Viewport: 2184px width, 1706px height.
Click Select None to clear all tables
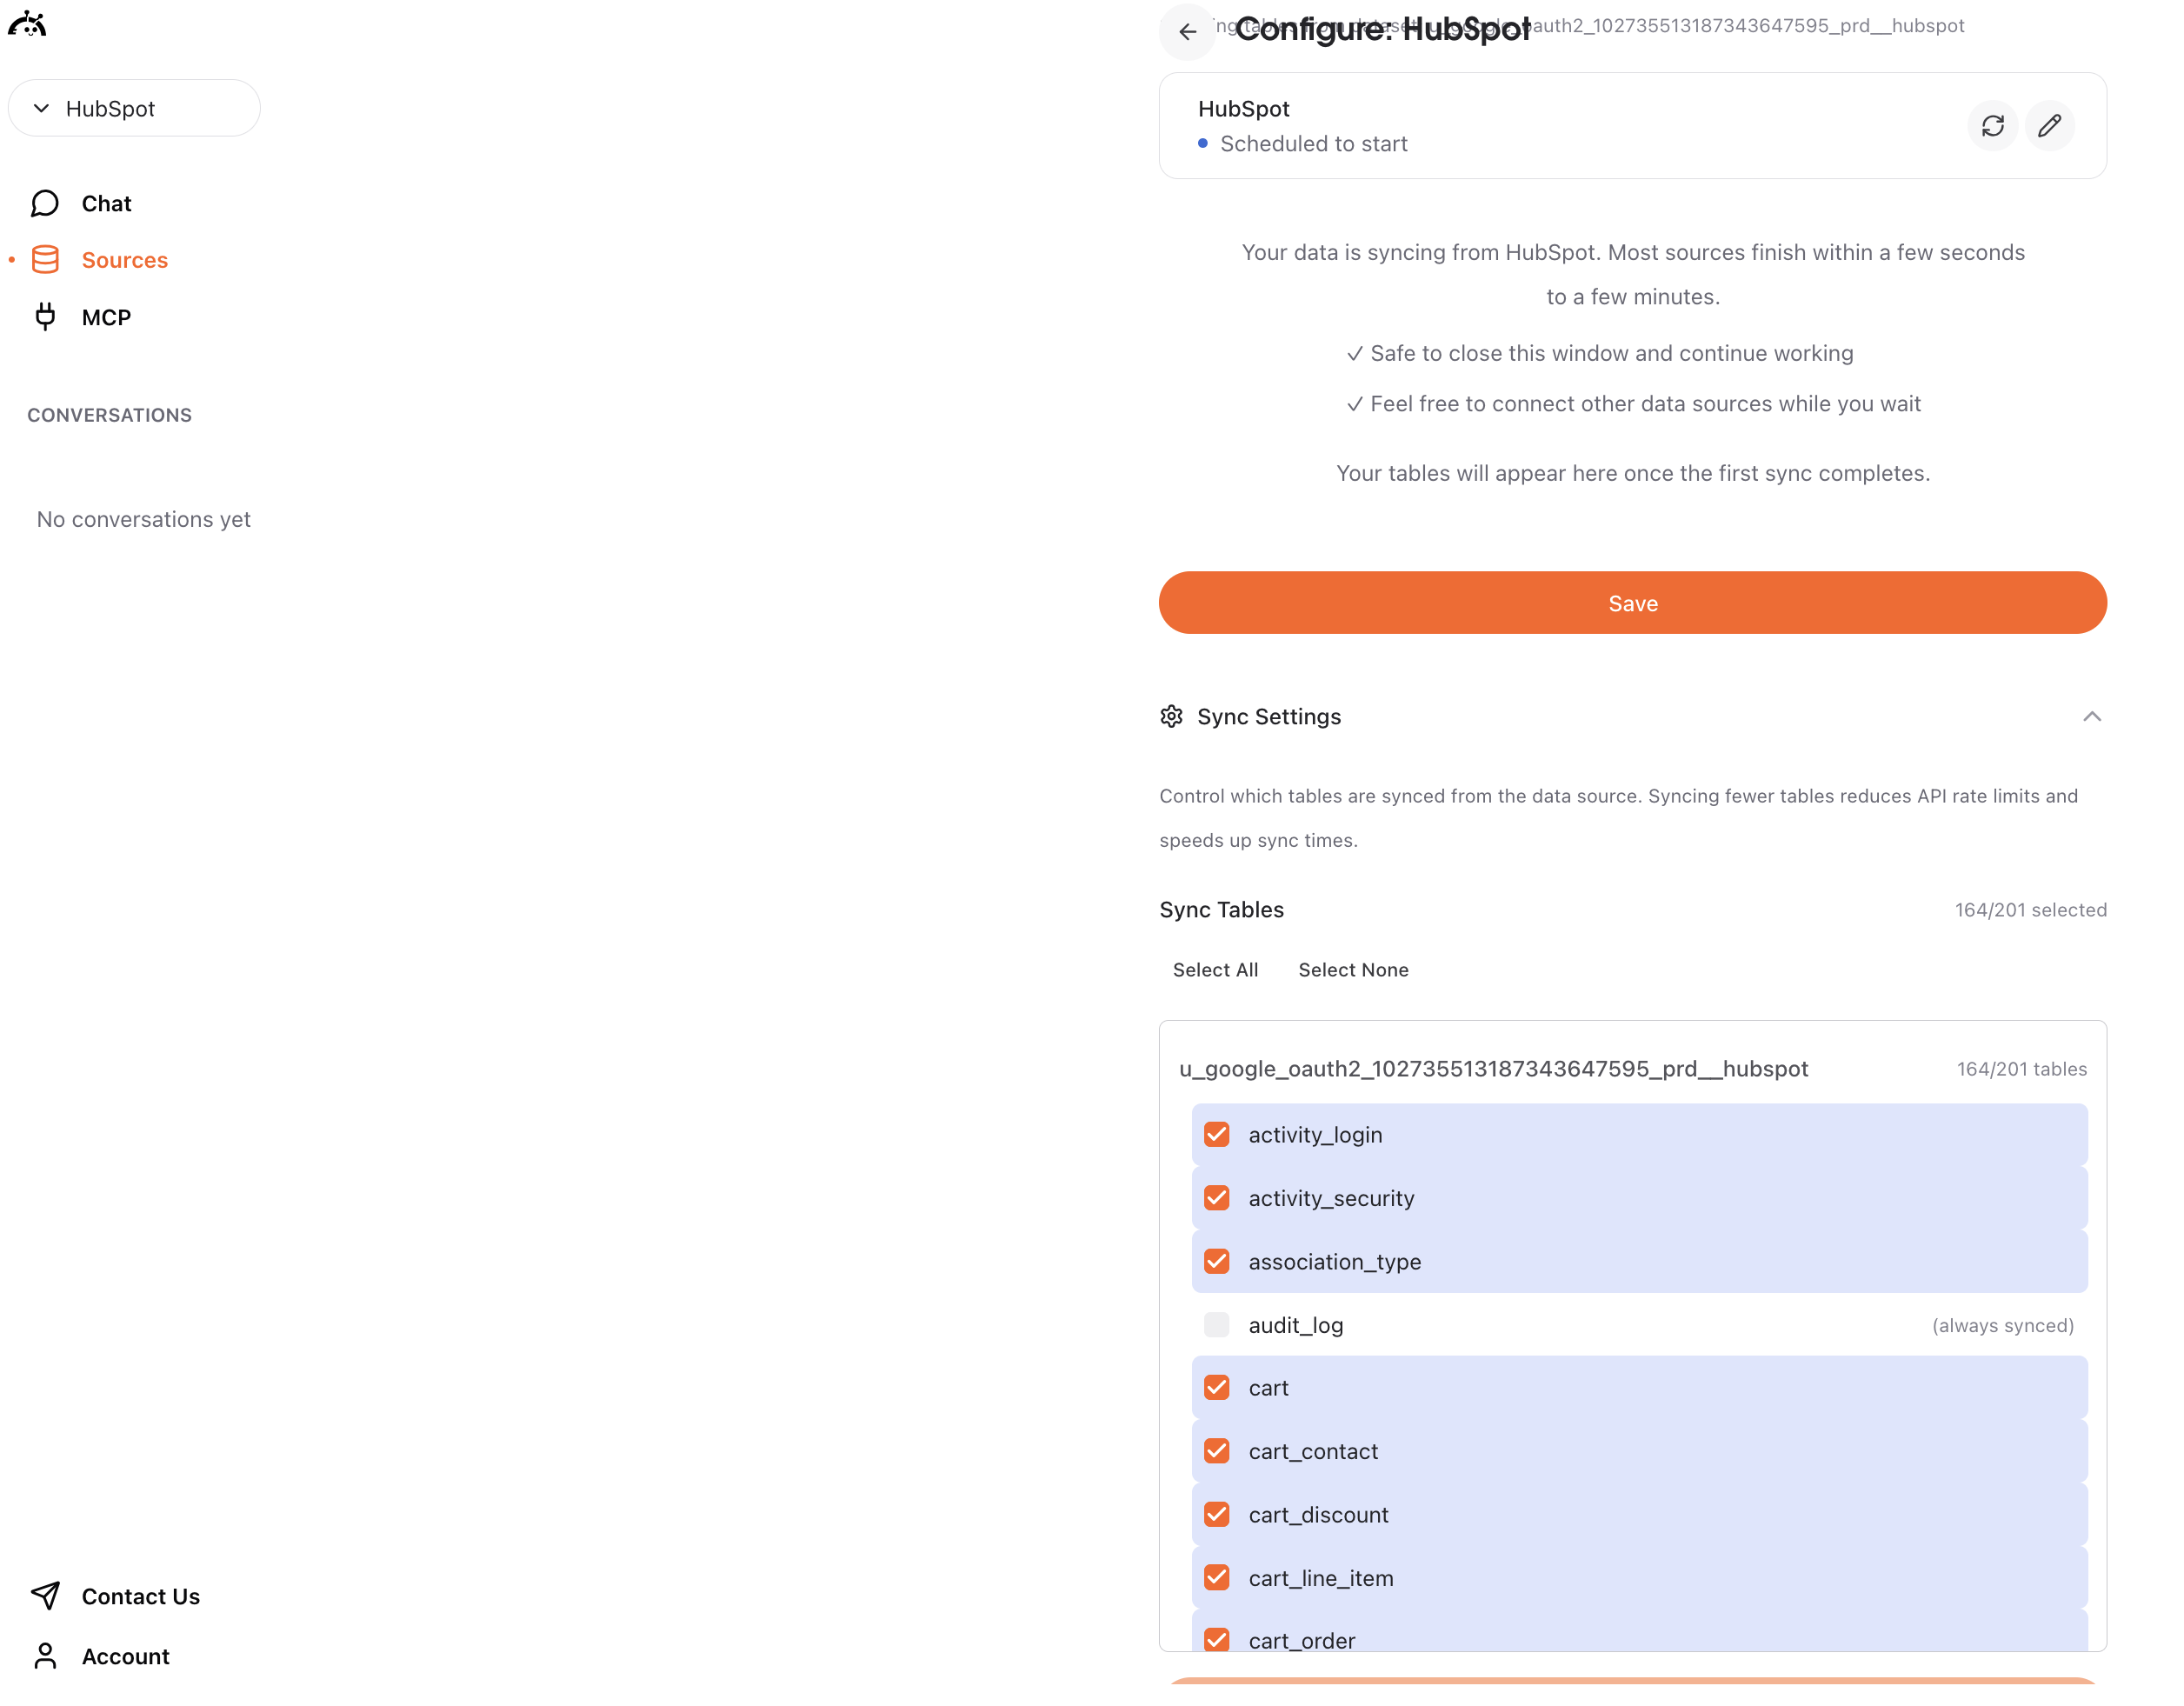click(x=1353, y=969)
